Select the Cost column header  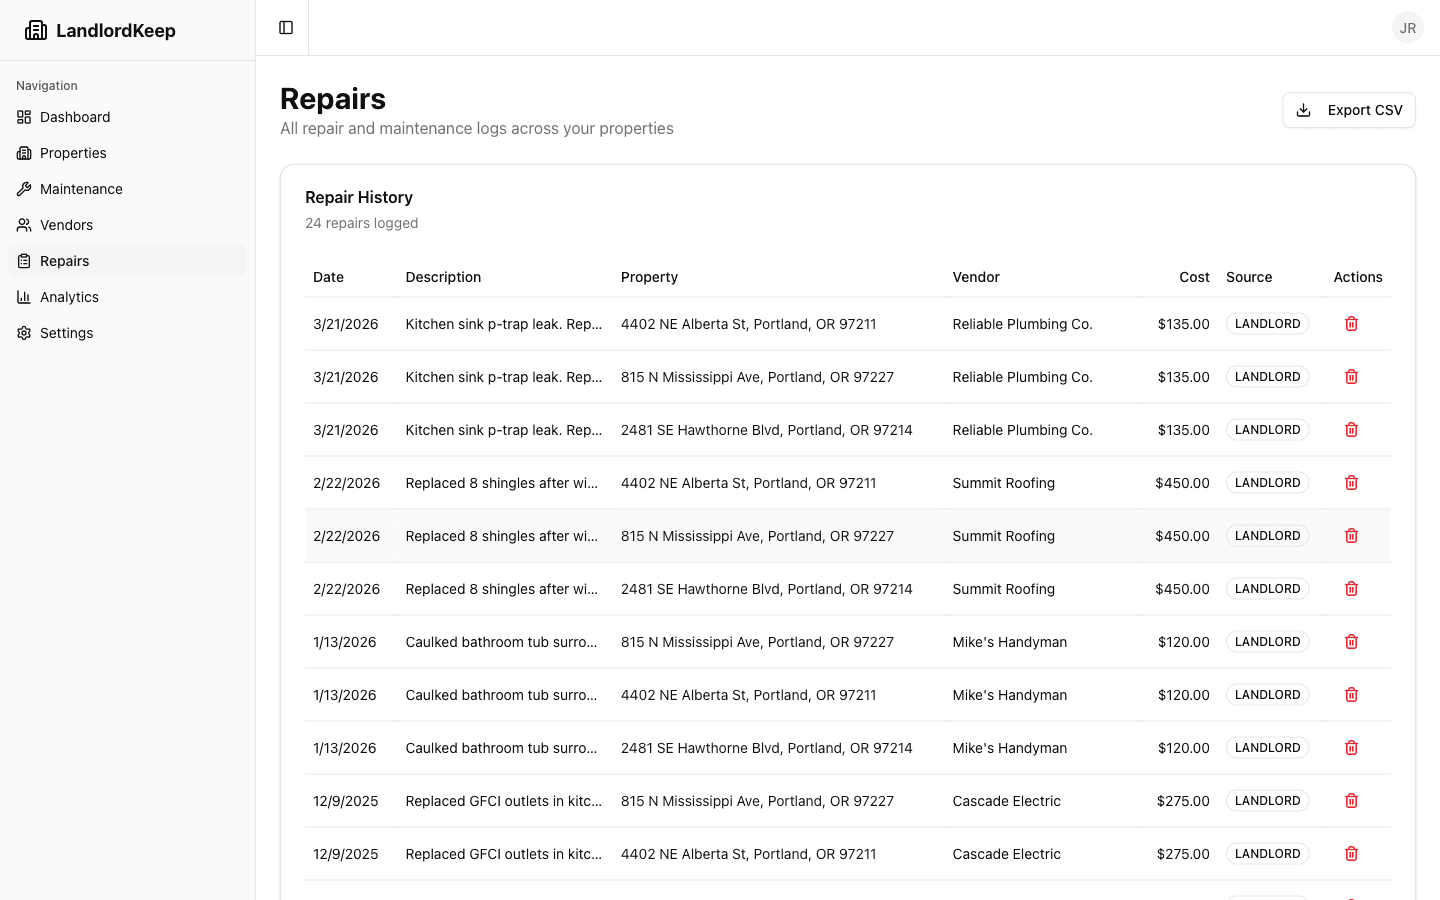click(x=1194, y=277)
